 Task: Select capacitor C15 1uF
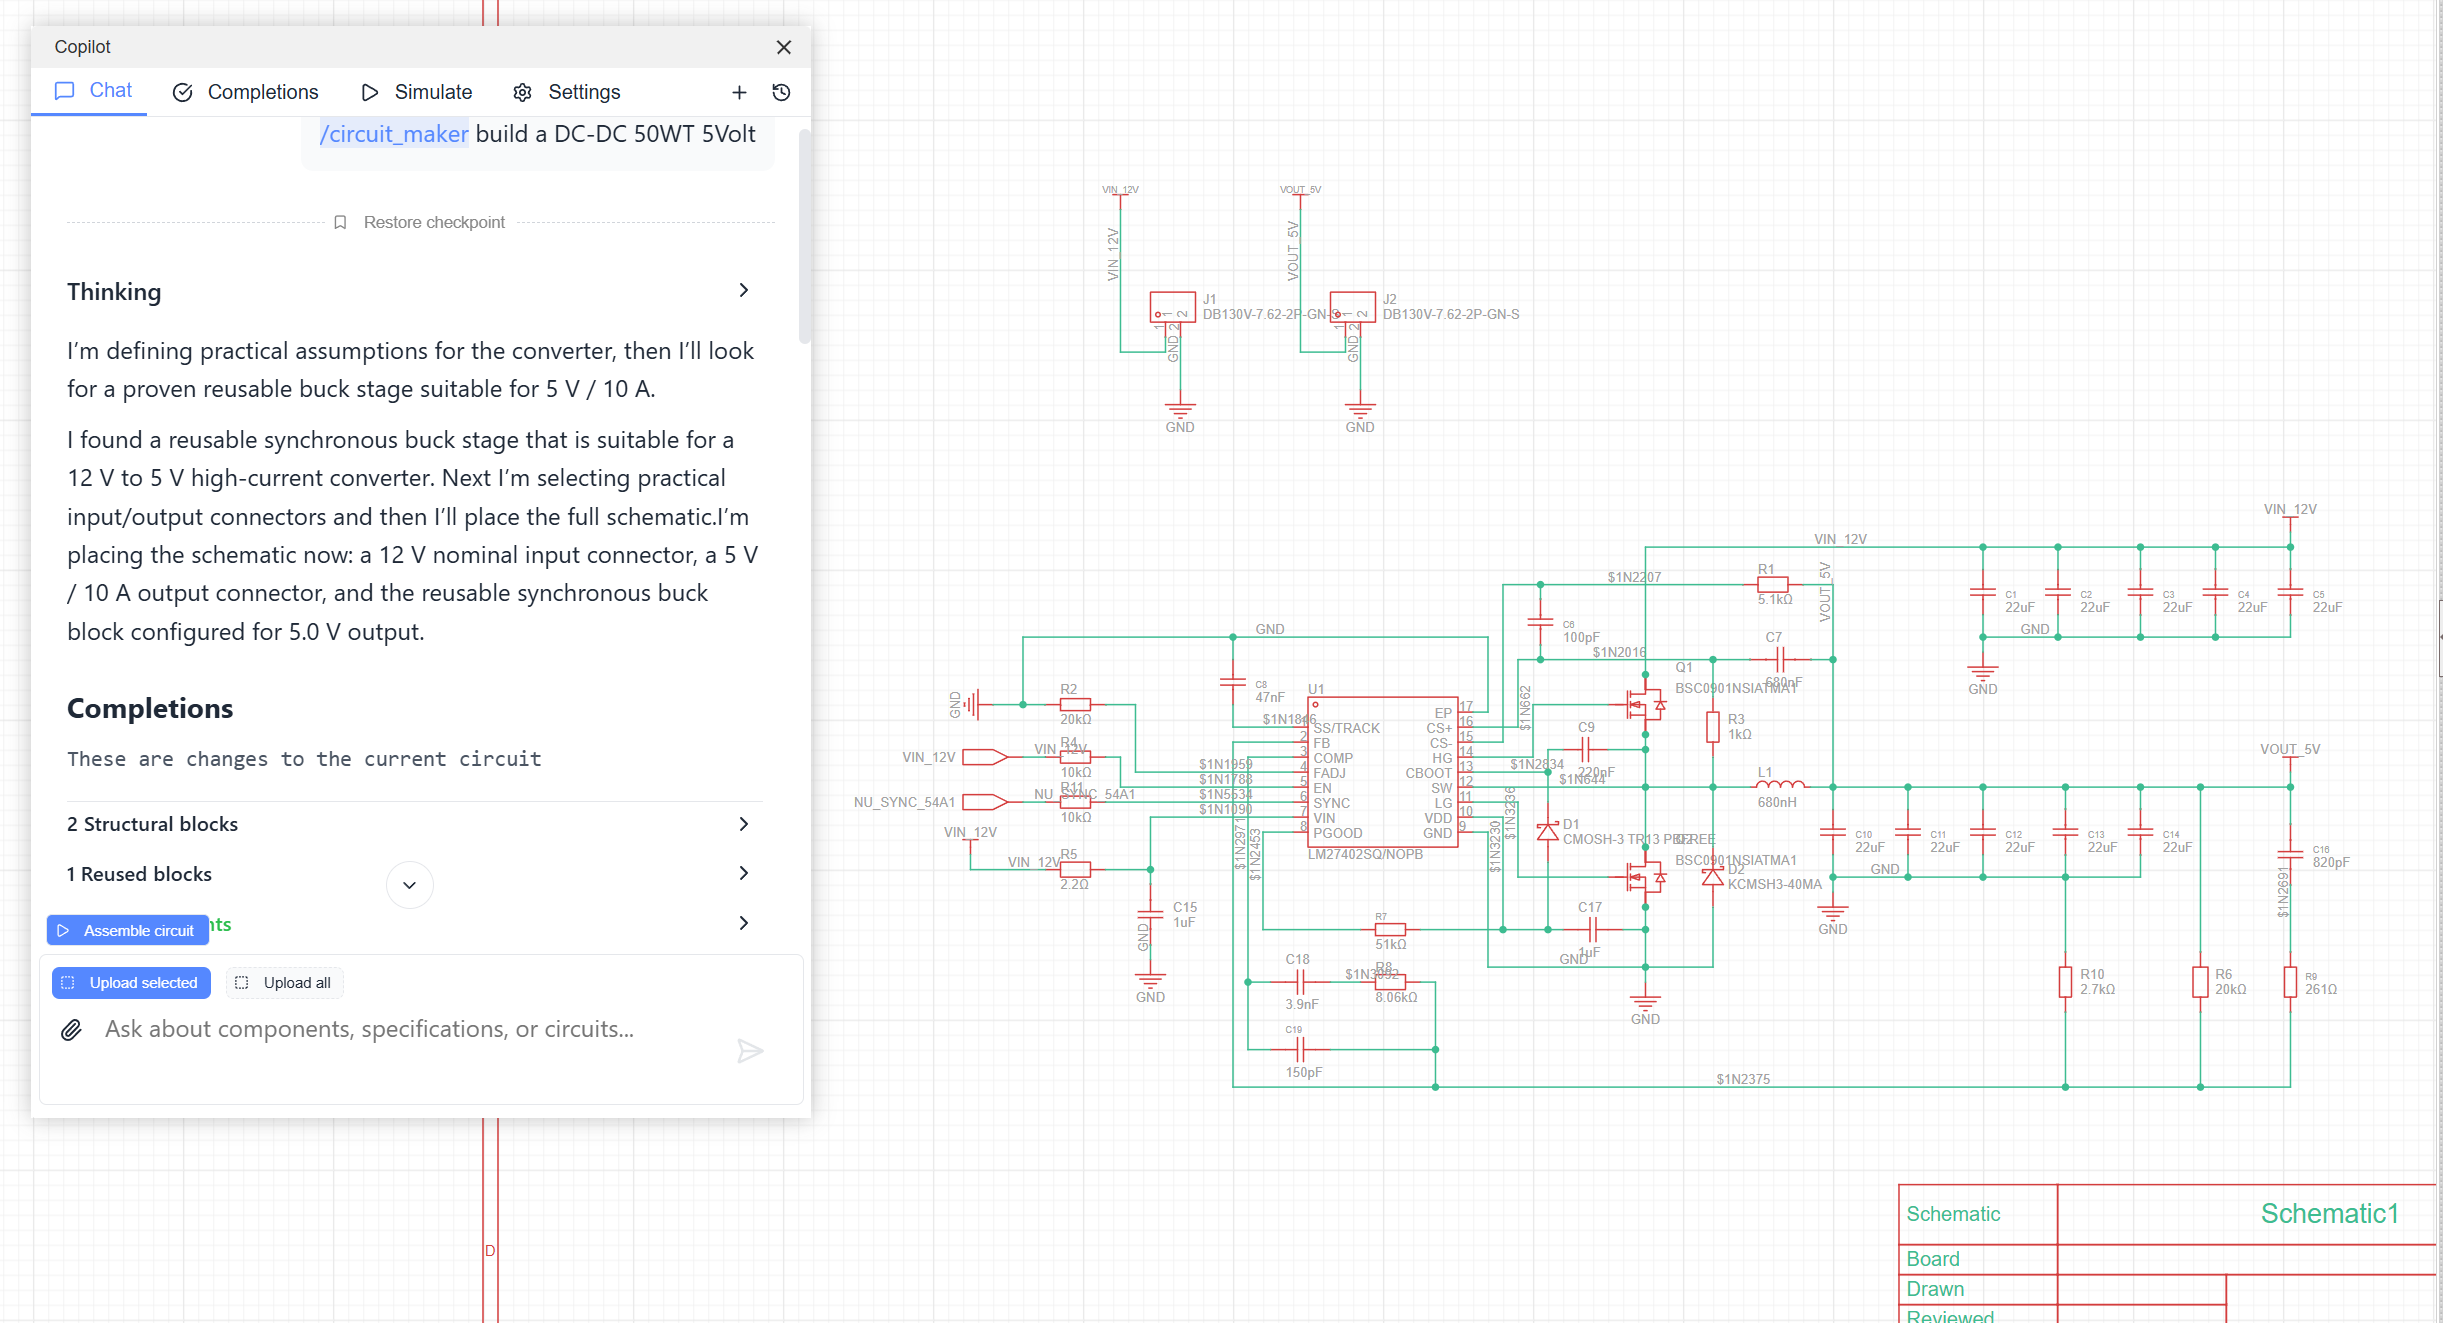click(1150, 914)
